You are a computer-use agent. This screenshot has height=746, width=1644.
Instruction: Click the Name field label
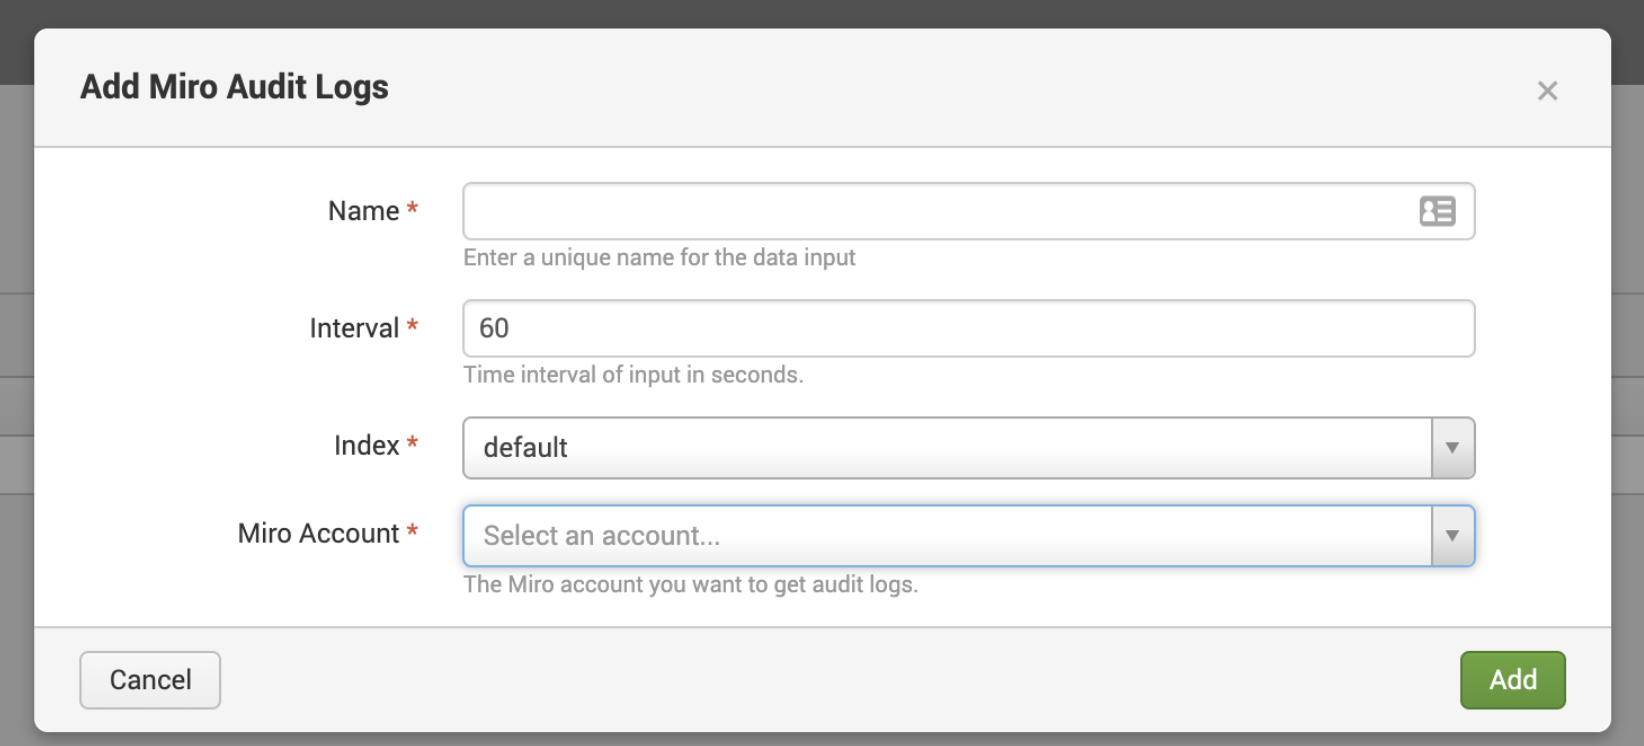pos(363,211)
